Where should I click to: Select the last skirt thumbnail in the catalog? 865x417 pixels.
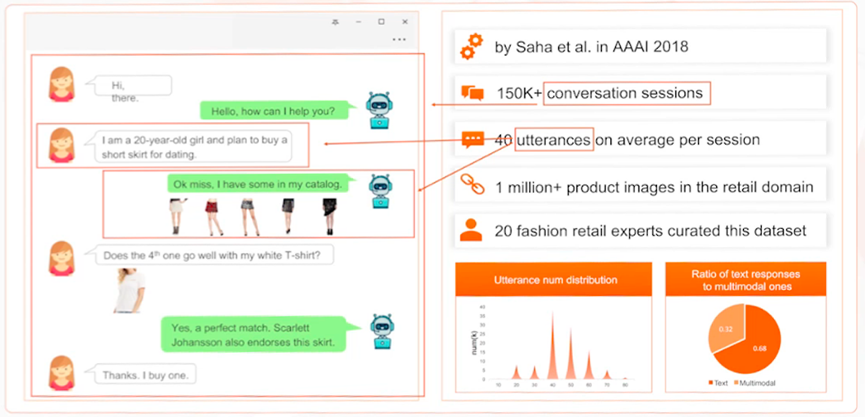click(x=329, y=215)
